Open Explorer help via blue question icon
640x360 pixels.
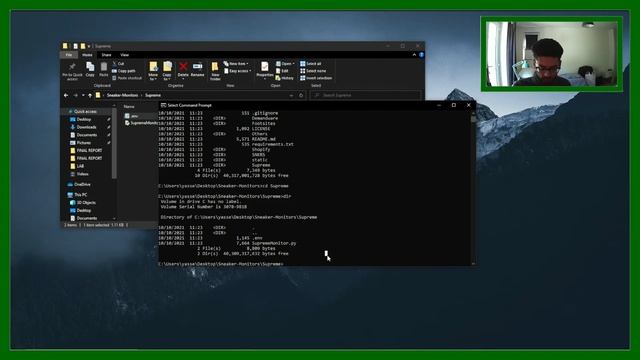point(421,55)
